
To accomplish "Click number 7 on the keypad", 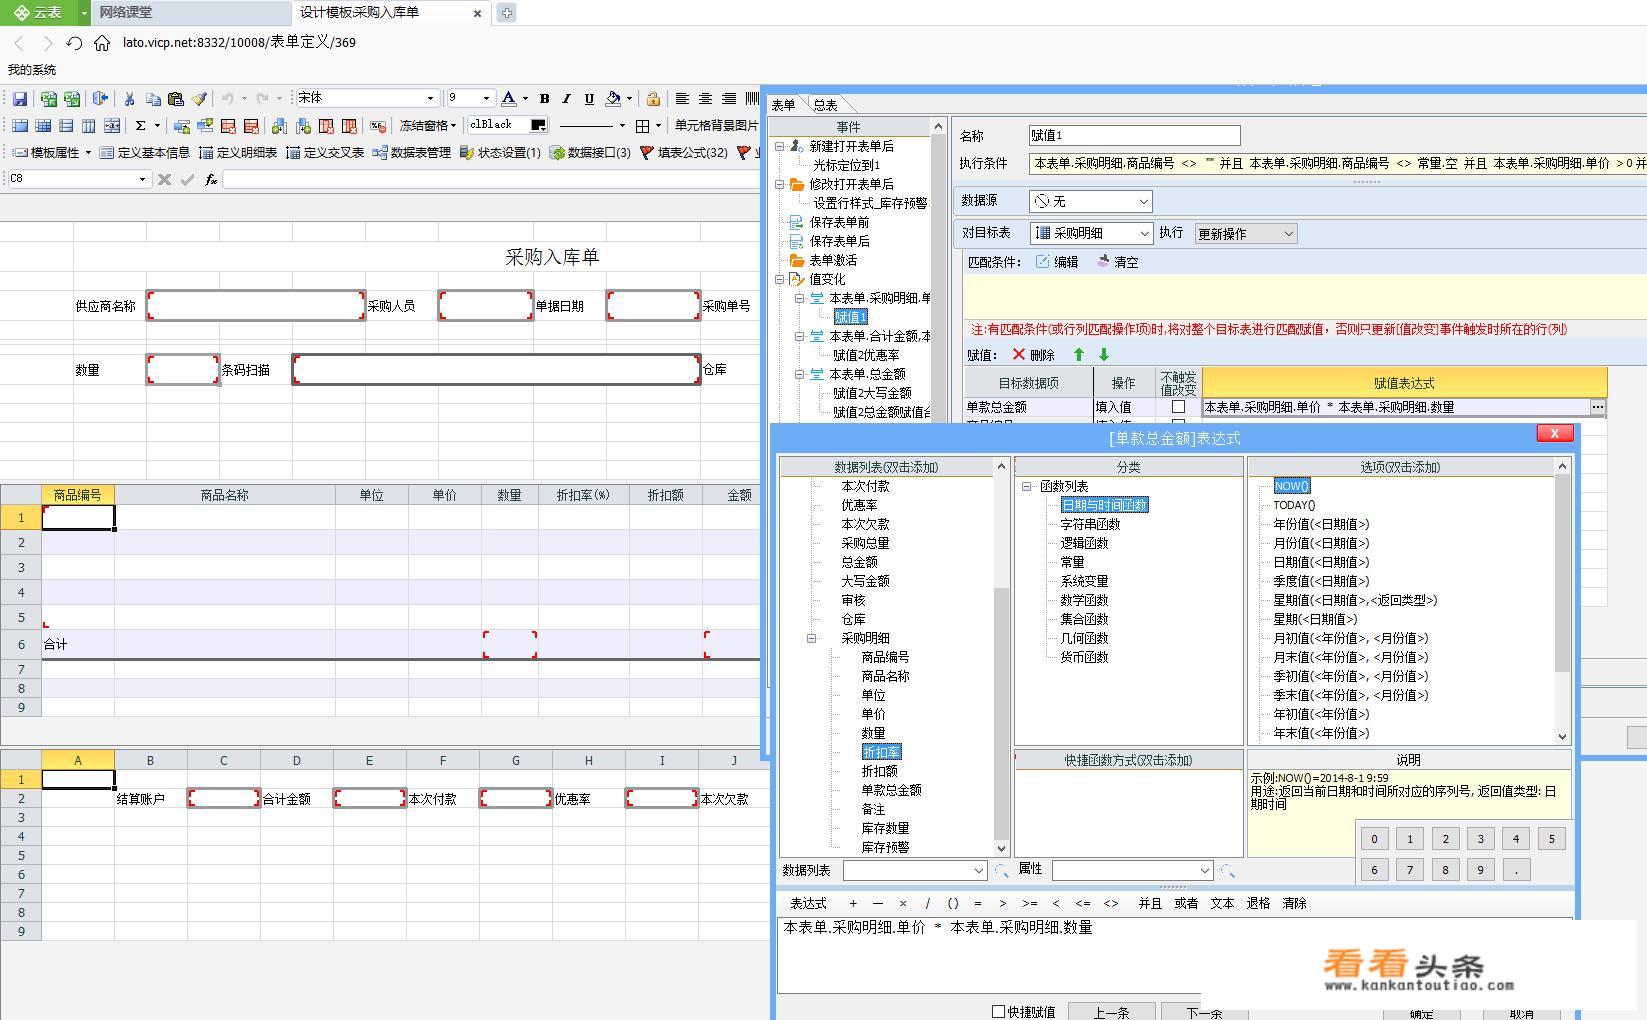I will (1410, 870).
